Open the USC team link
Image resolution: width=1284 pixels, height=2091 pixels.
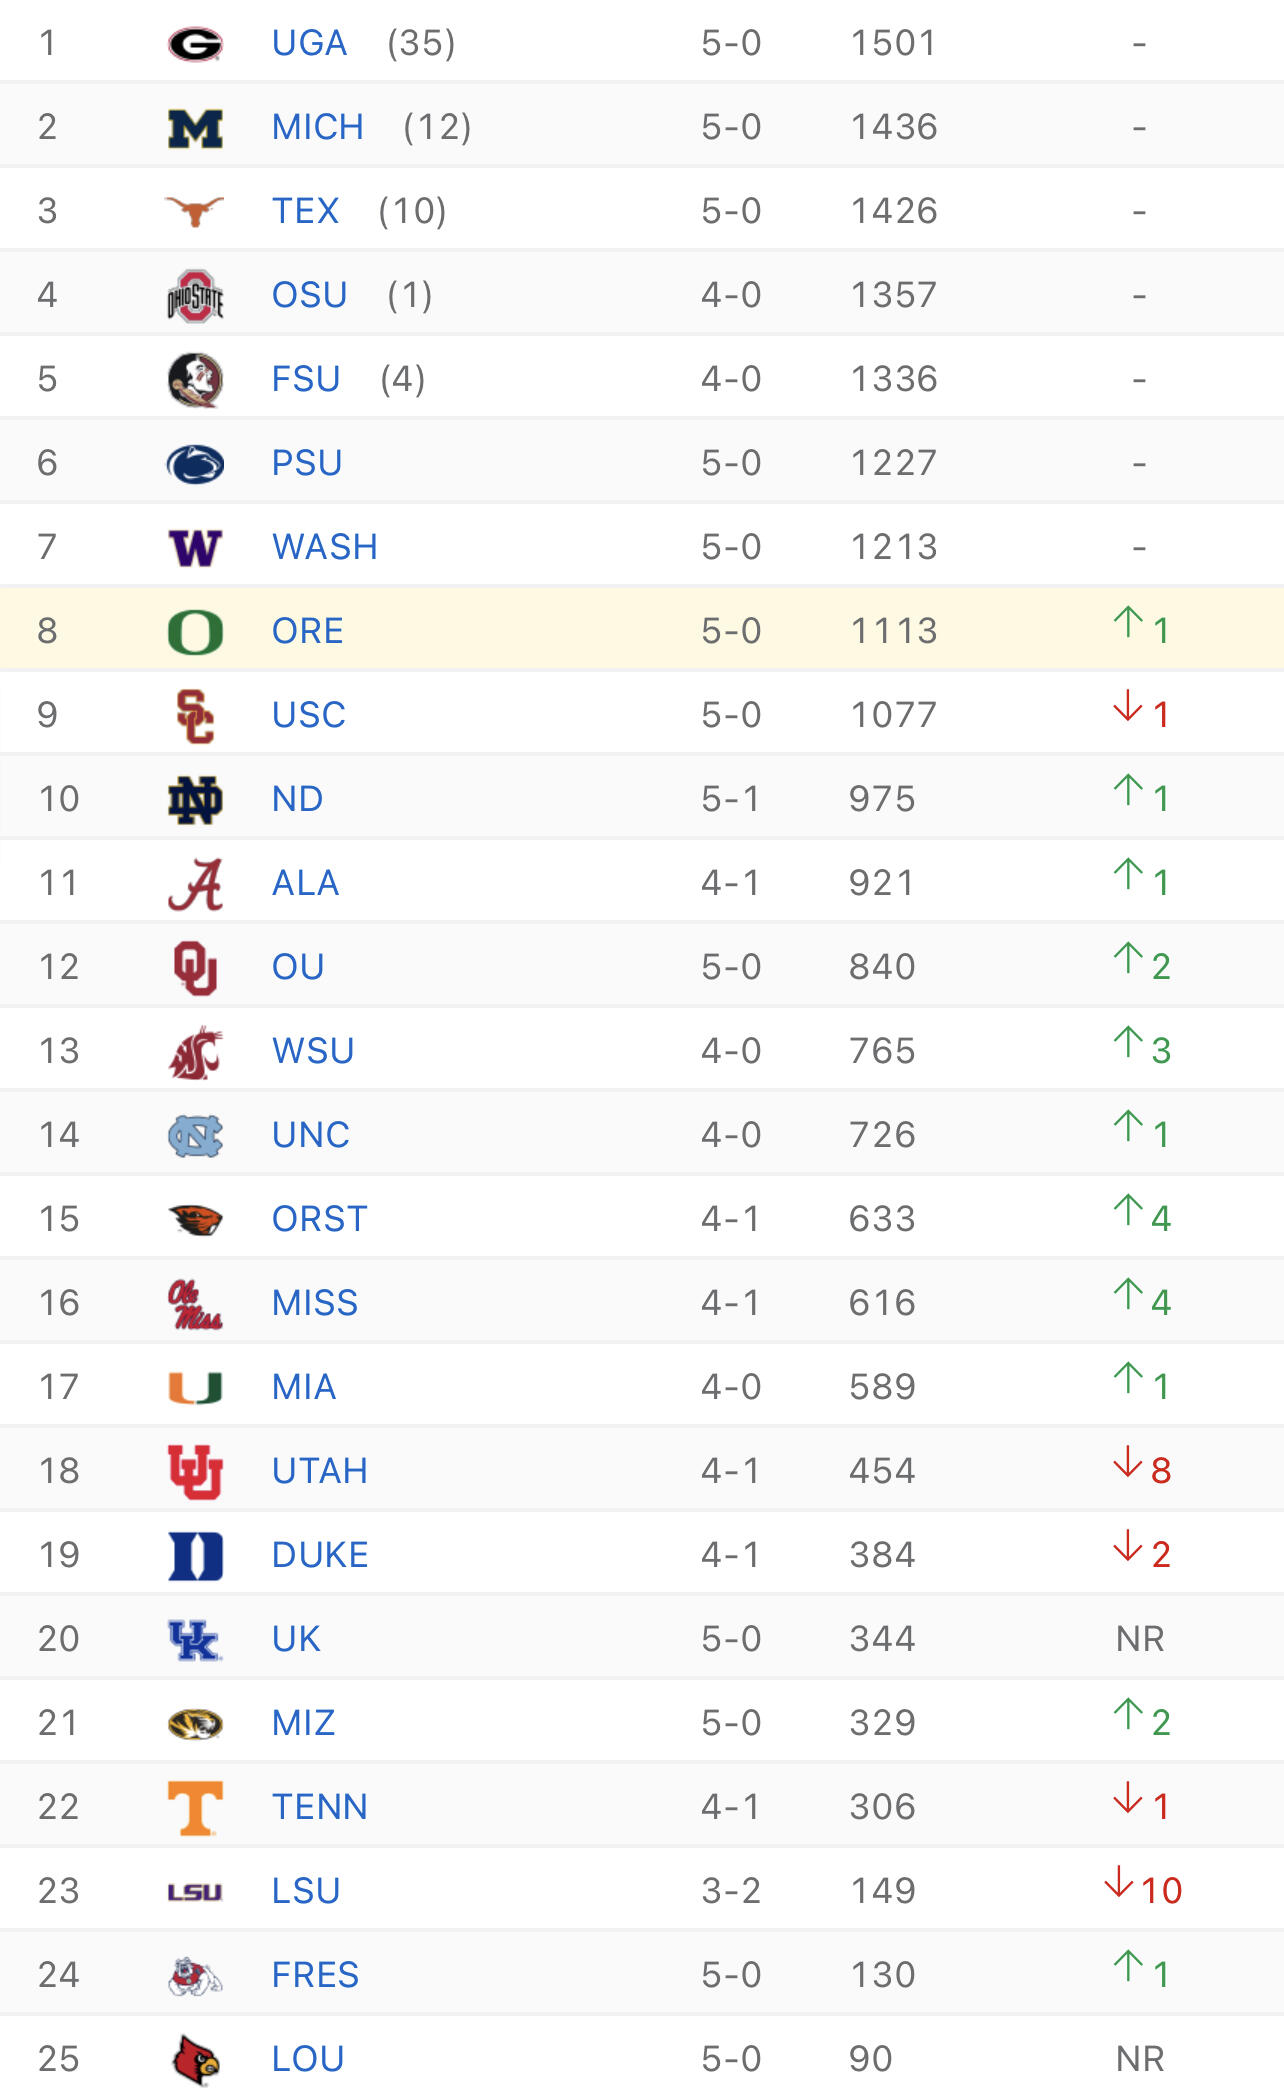pyautogui.click(x=309, y=715)
